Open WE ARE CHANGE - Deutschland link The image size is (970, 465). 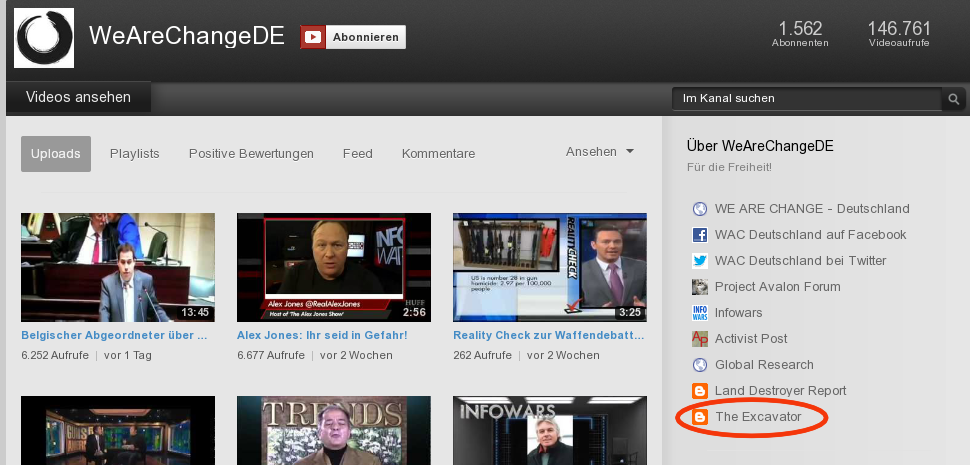(812, 209)
